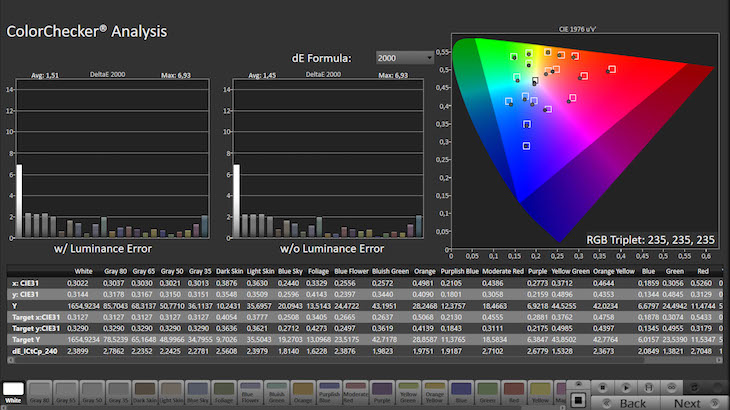Click the 'Bluish Green' column header
The width and height of the screenshot is (730, 410).
390,271
